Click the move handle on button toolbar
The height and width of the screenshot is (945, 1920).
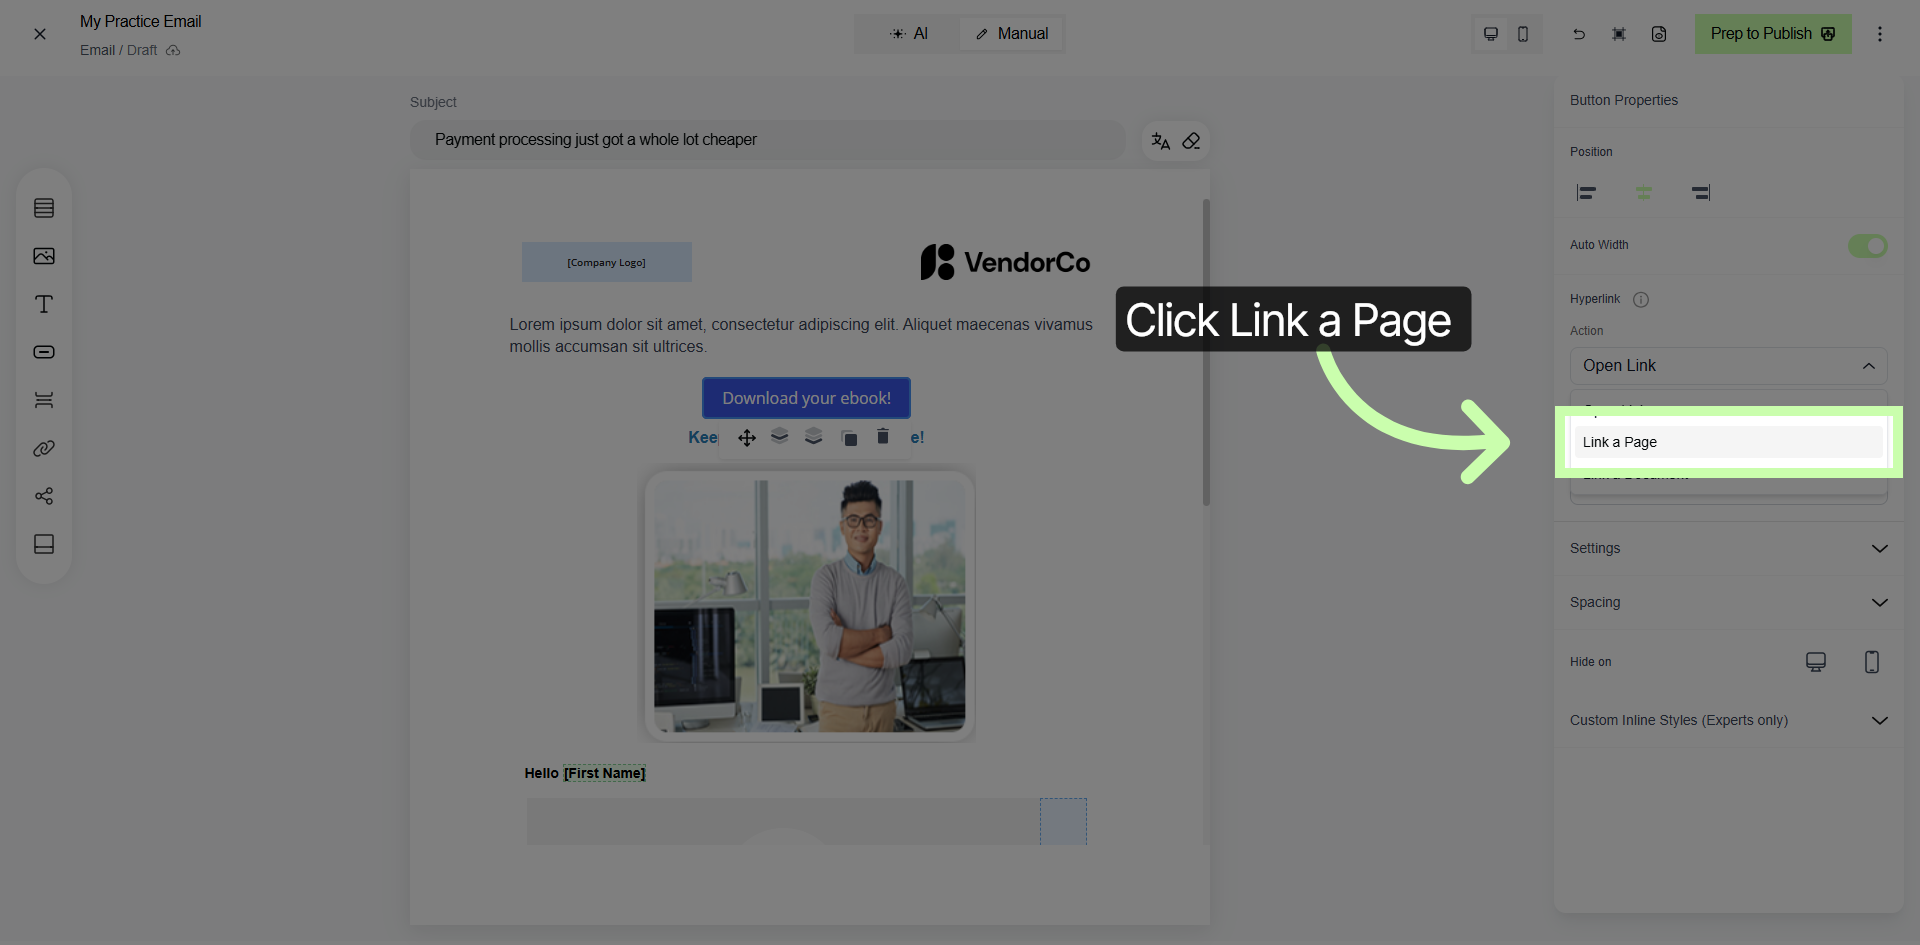click(x=747, y=438)
